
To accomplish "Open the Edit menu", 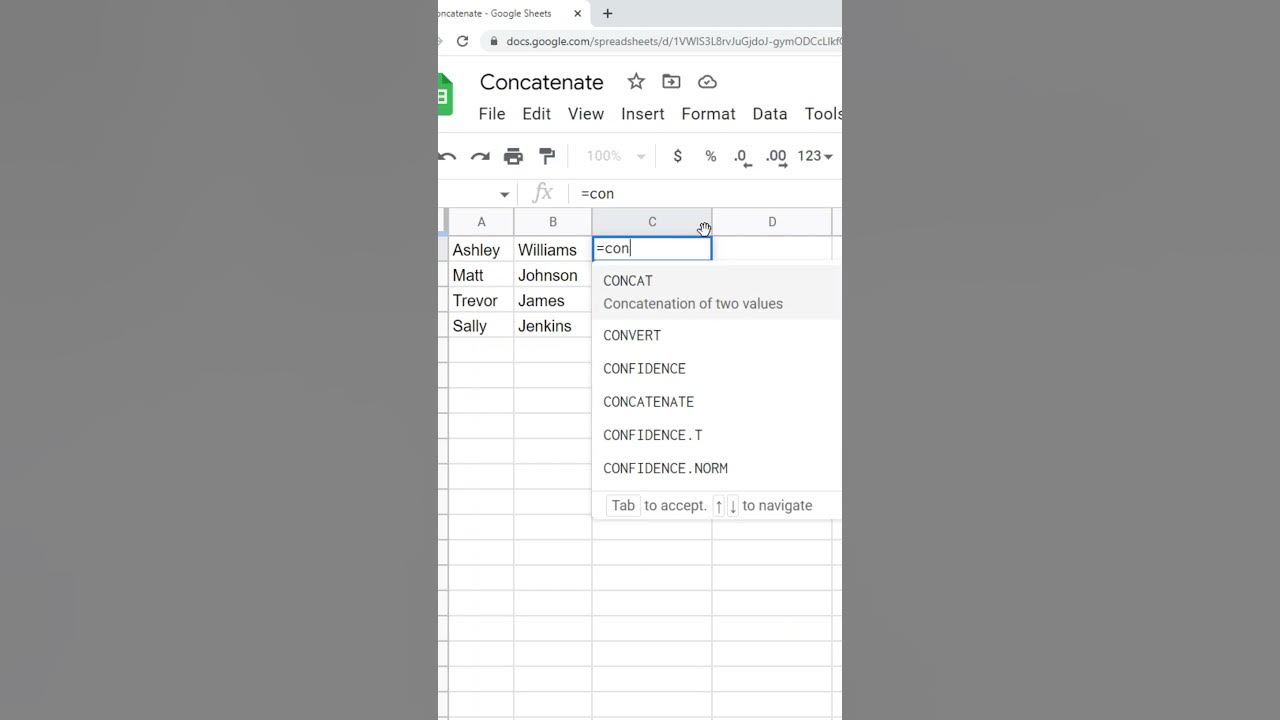I will (x=536, y=114).
